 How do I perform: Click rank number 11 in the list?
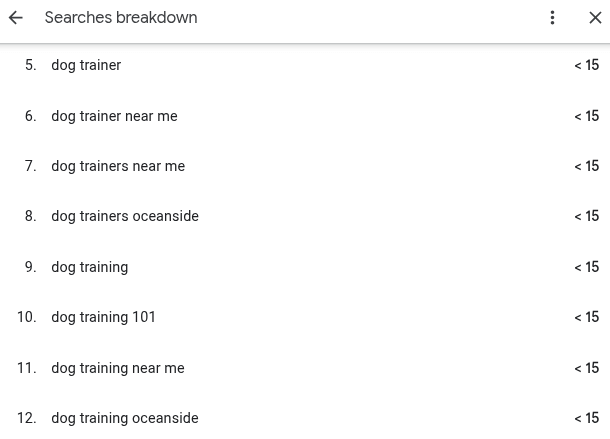[27, 368]
